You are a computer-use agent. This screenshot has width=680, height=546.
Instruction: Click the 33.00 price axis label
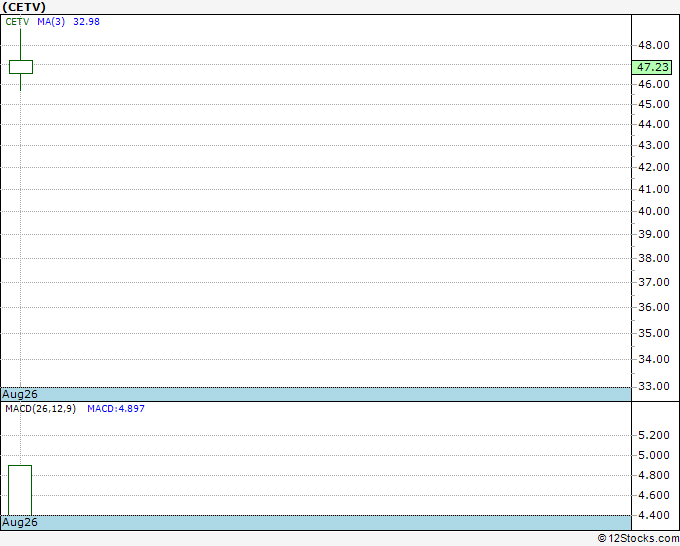point(654,386)
